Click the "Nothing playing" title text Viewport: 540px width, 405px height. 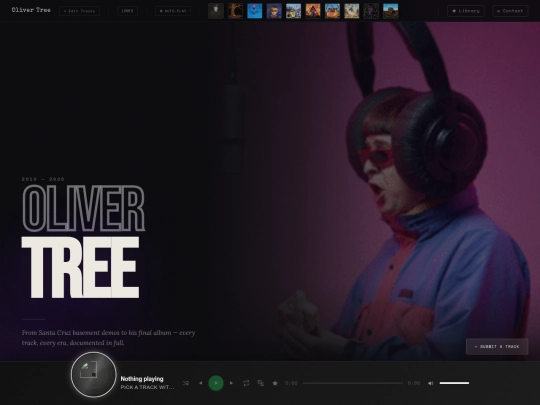(142, 379)
